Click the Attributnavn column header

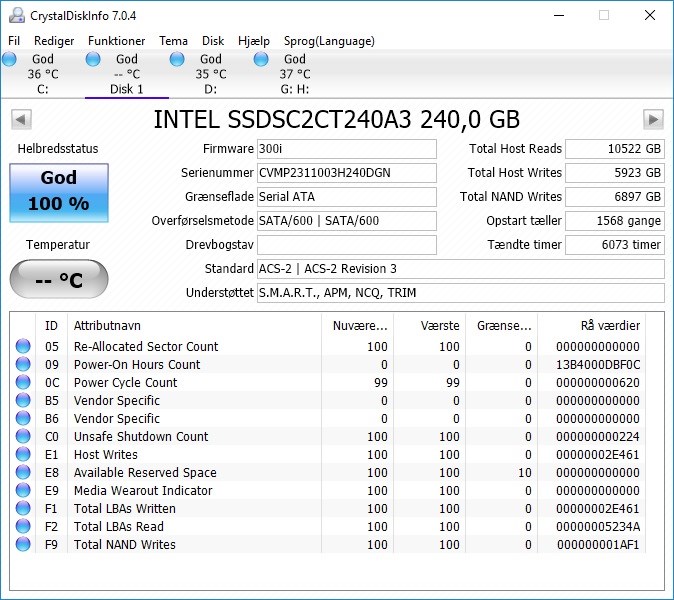point(194,325)
